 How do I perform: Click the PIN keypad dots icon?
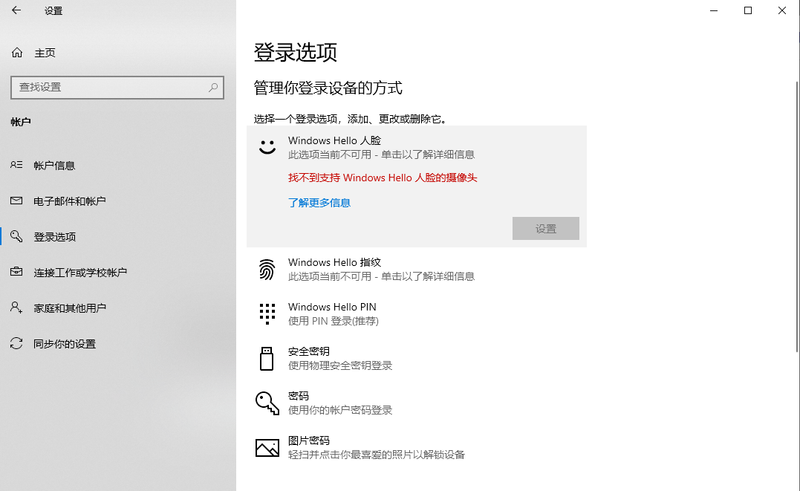[x=266, y=313]
